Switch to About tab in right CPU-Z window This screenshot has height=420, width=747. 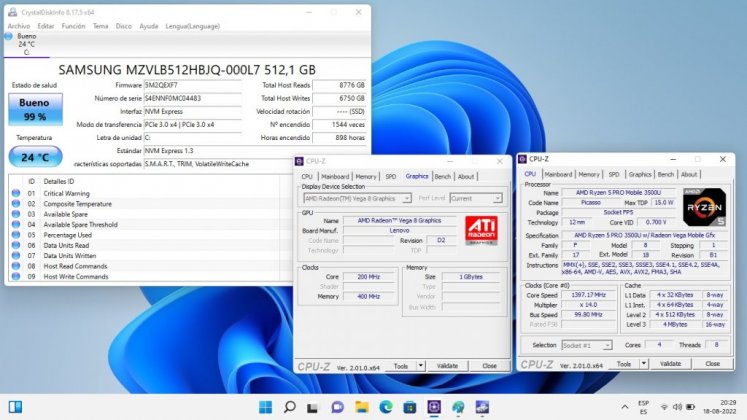click(689, 174)
